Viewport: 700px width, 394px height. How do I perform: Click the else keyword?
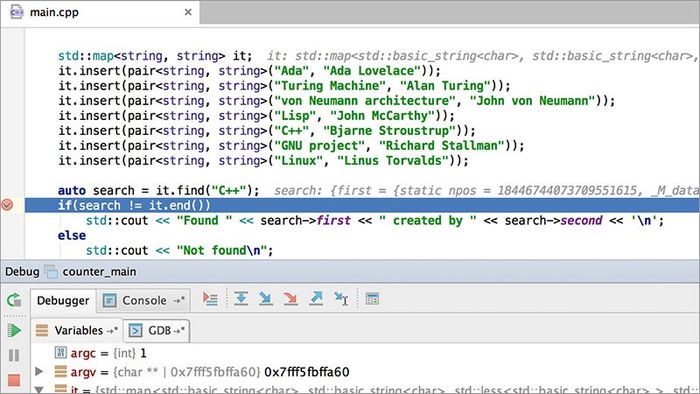71,235
